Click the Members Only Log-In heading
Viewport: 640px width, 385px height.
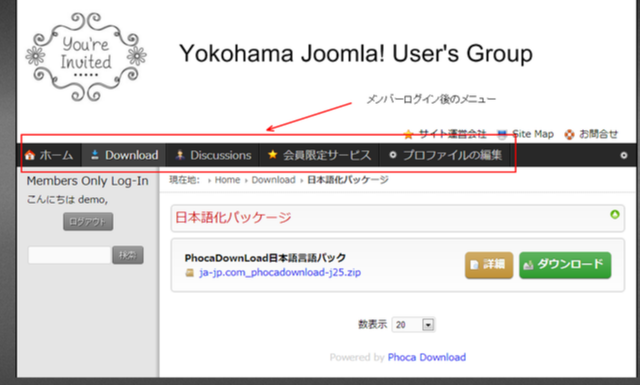coord(87,181)
